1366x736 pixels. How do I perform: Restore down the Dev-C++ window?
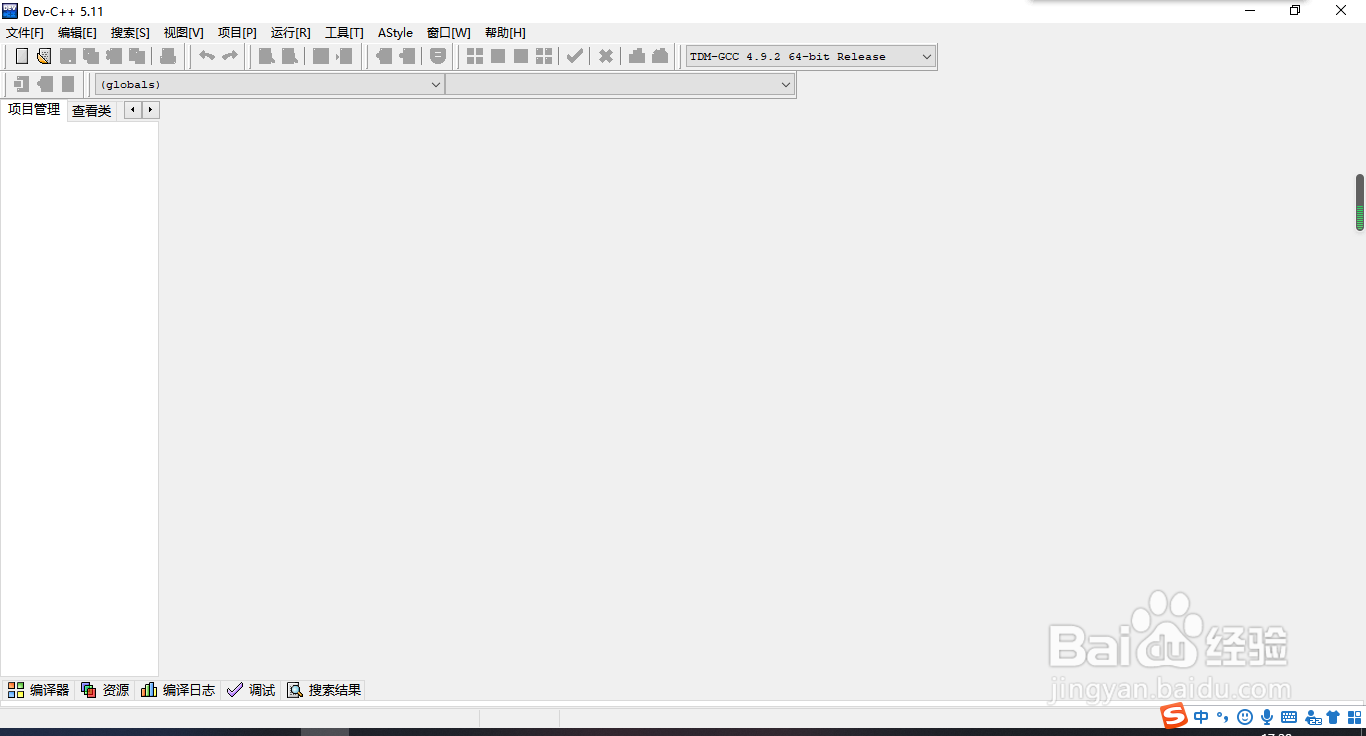1295,11
